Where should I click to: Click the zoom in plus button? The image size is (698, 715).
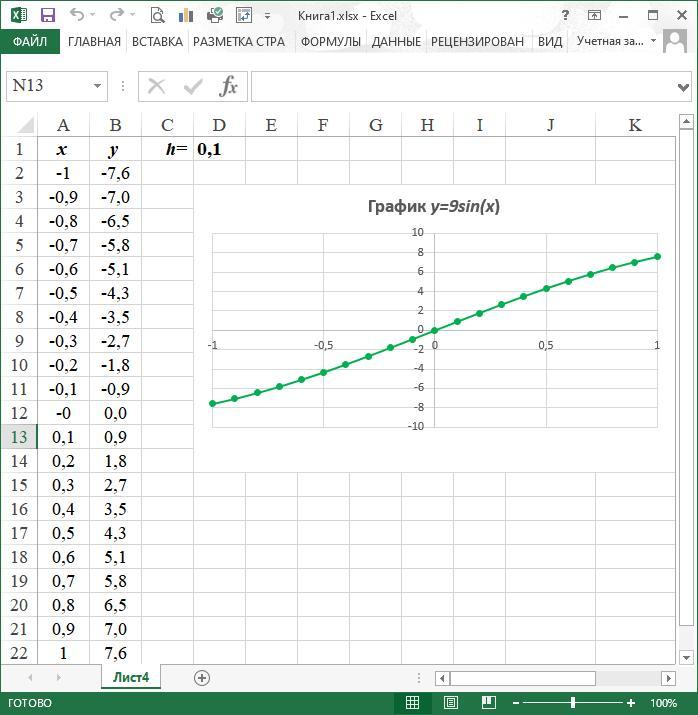pos(631,703)
